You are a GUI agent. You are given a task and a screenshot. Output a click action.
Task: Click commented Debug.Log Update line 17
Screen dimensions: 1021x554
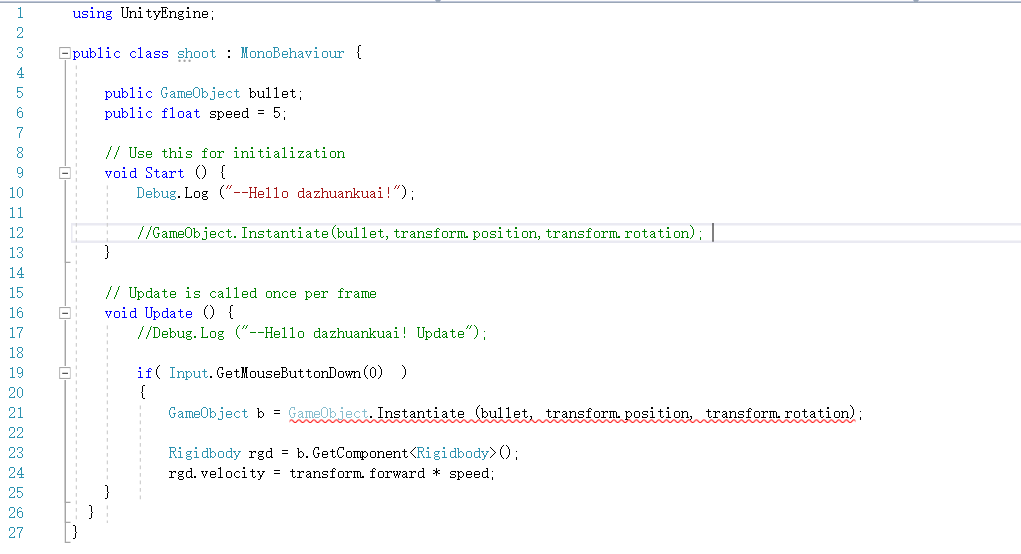pyautogui.click(x=312, y=333)
